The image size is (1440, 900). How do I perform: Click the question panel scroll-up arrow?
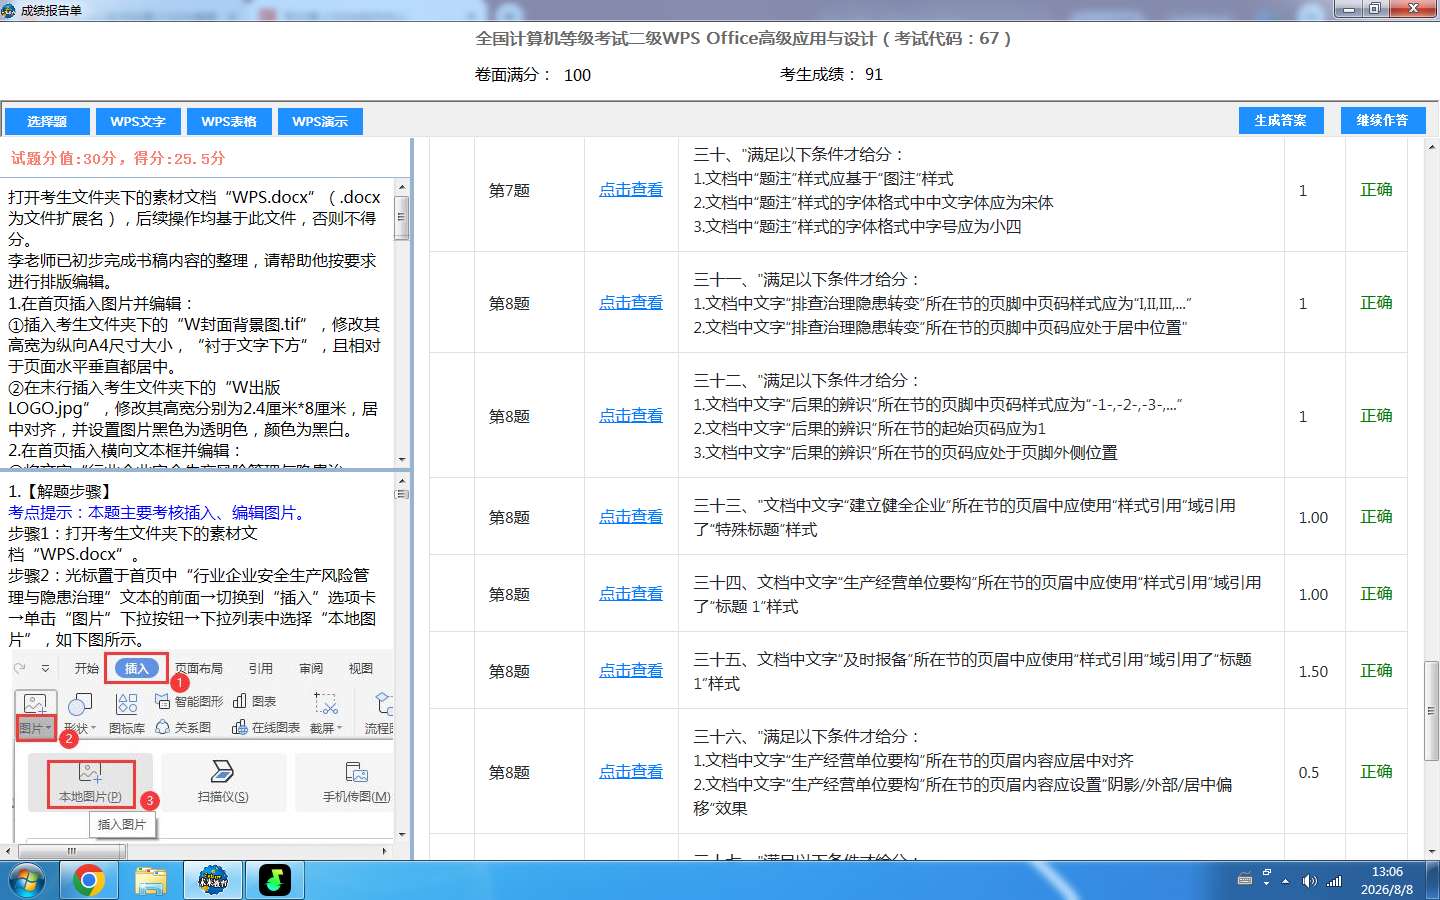click(402, 187)
